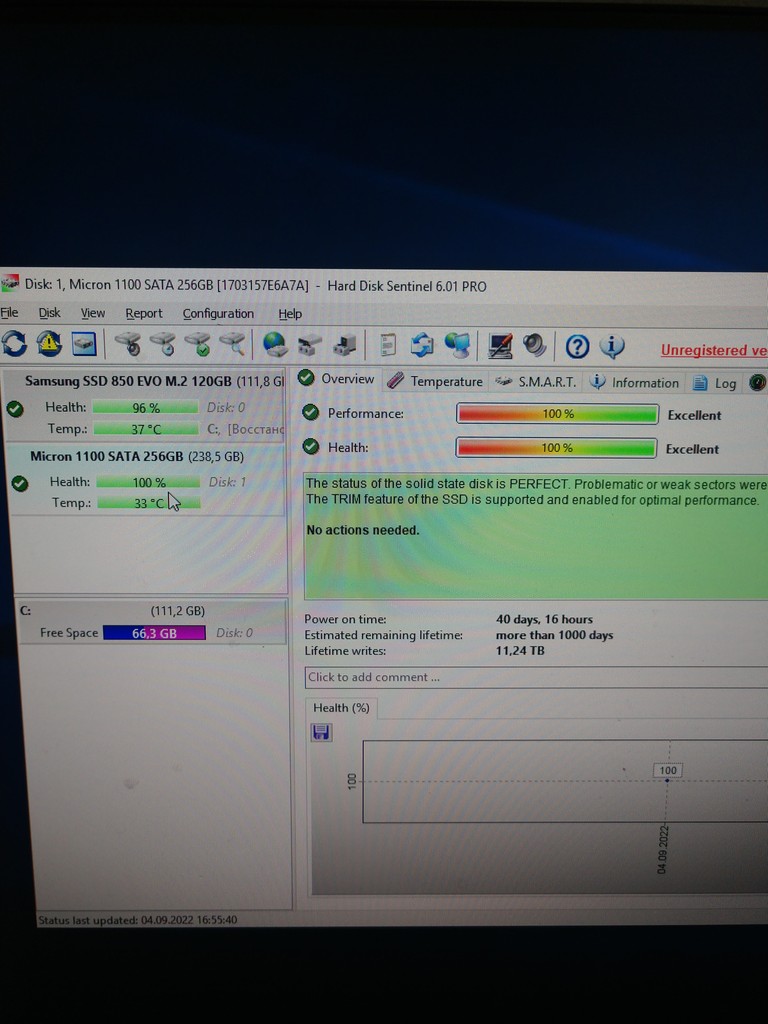Open help via the question mark icon

[577, 346]
